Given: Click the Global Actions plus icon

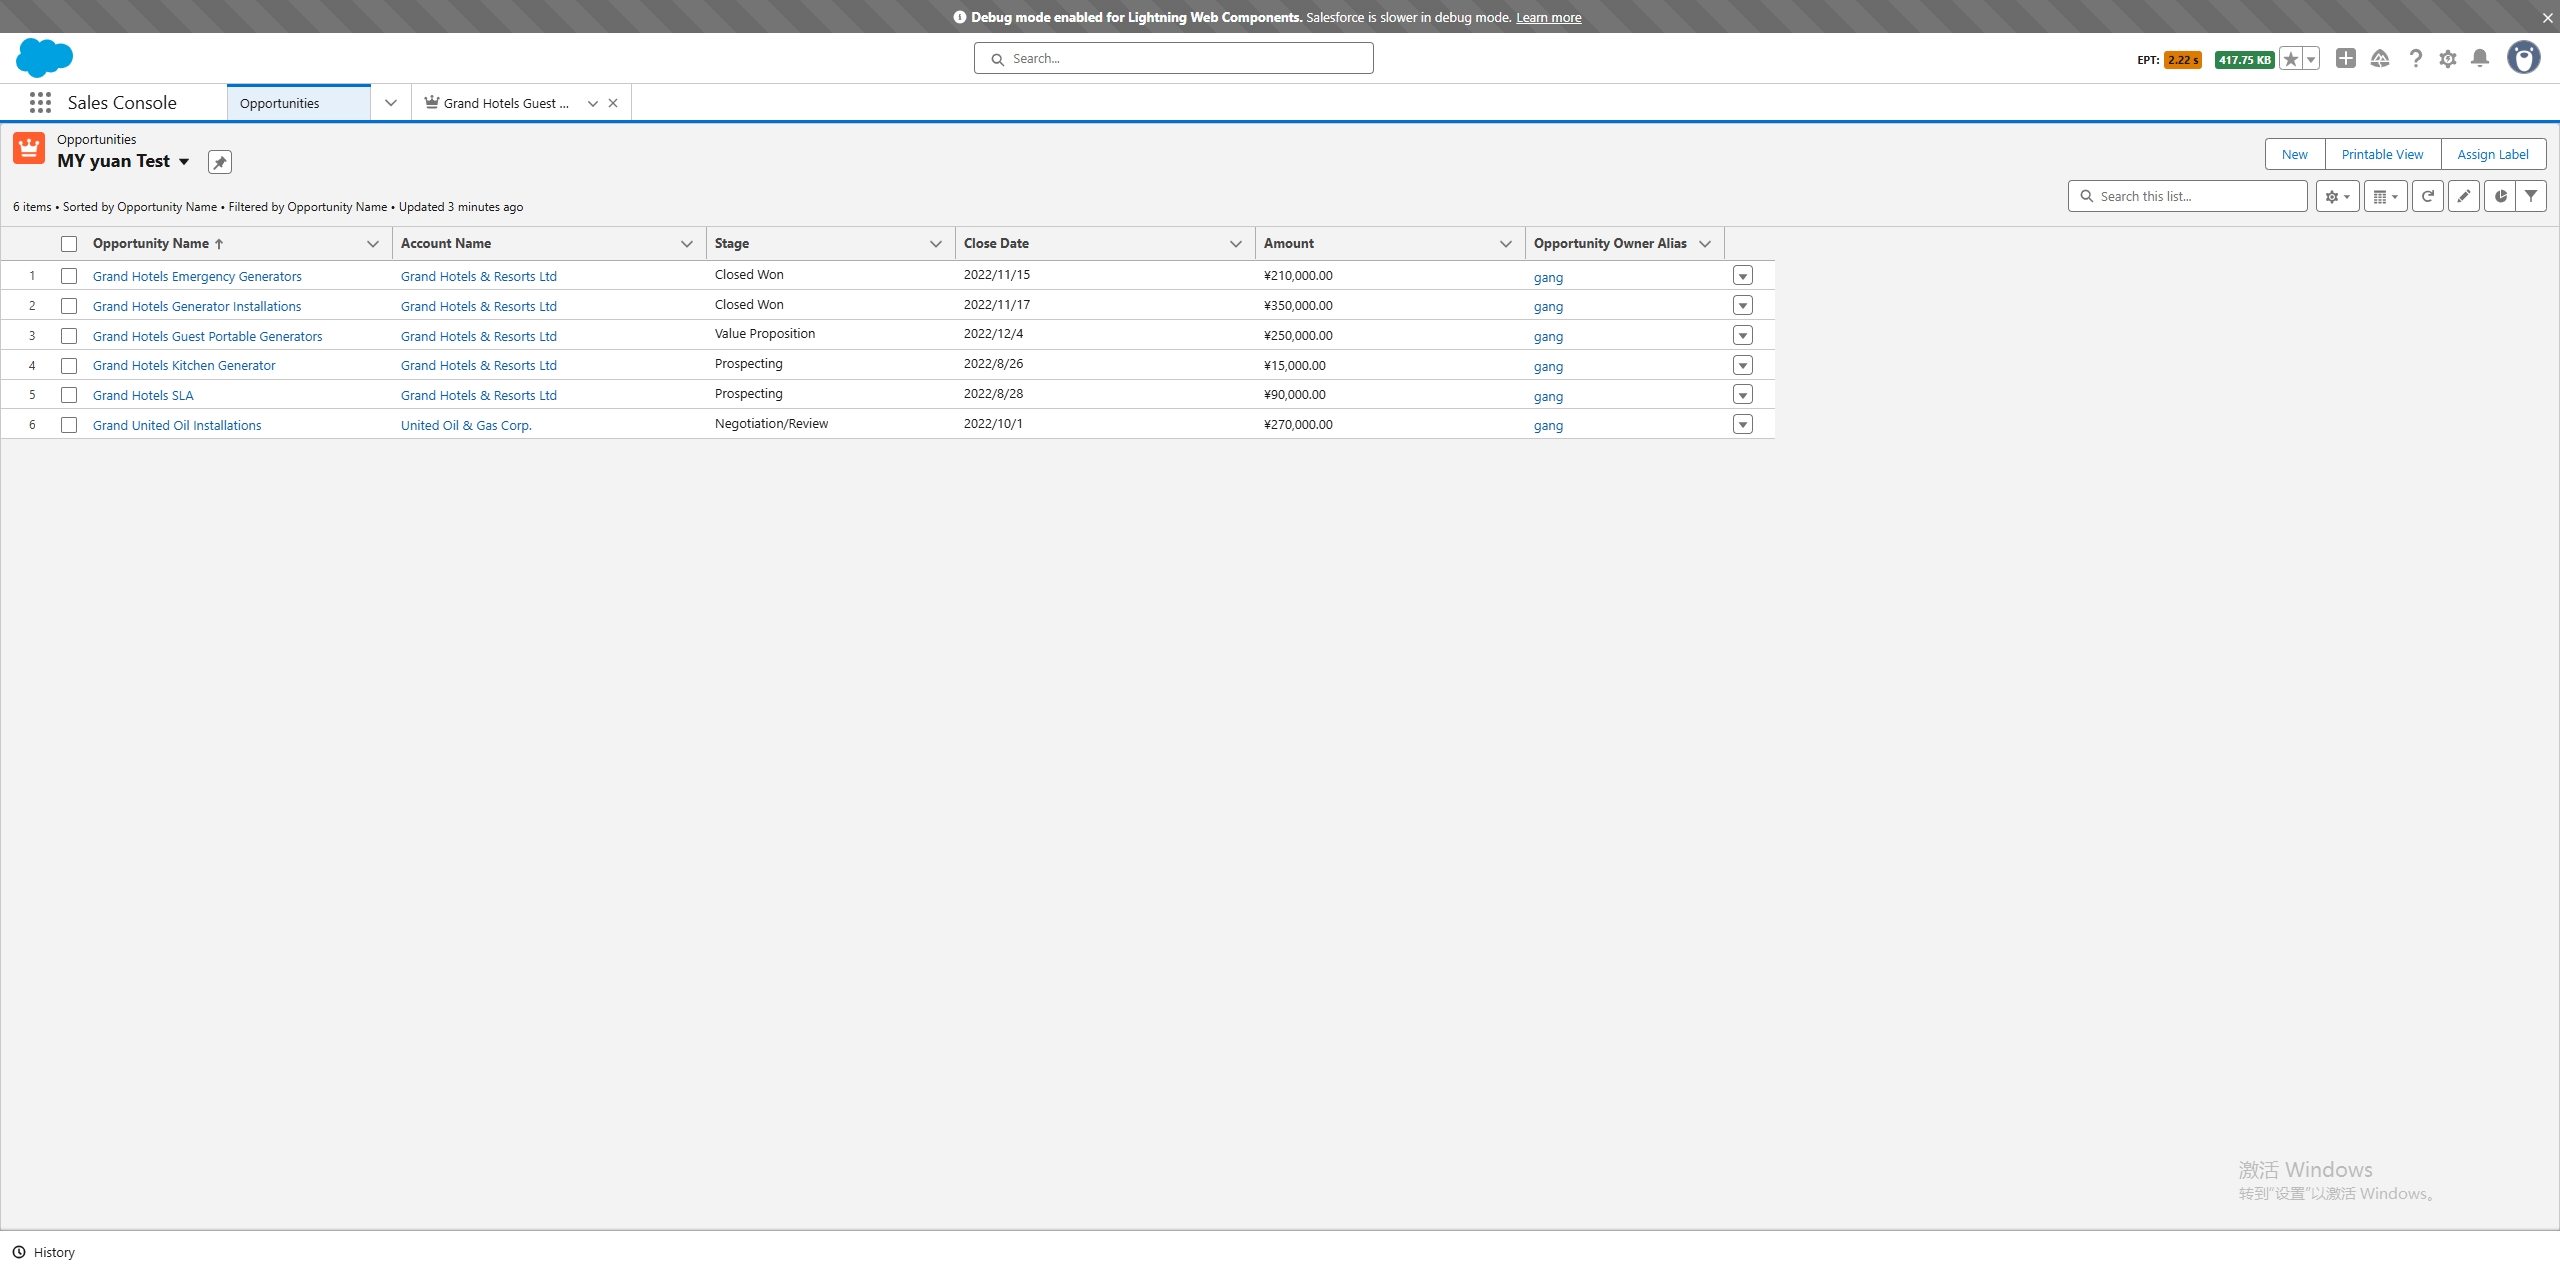Looking at the screenshot, I should point(2345,59).
